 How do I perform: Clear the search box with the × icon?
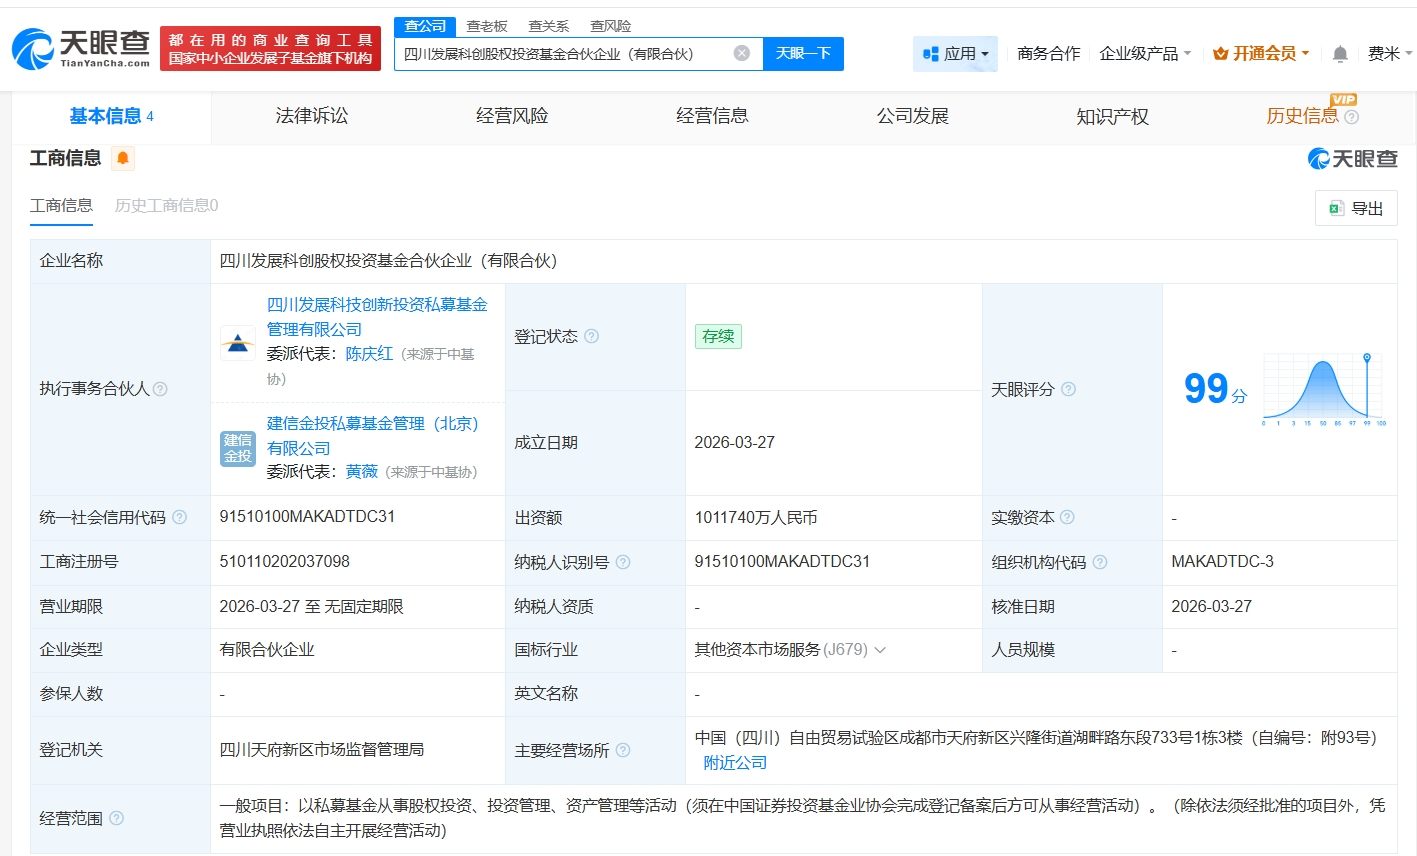(740, 53)
